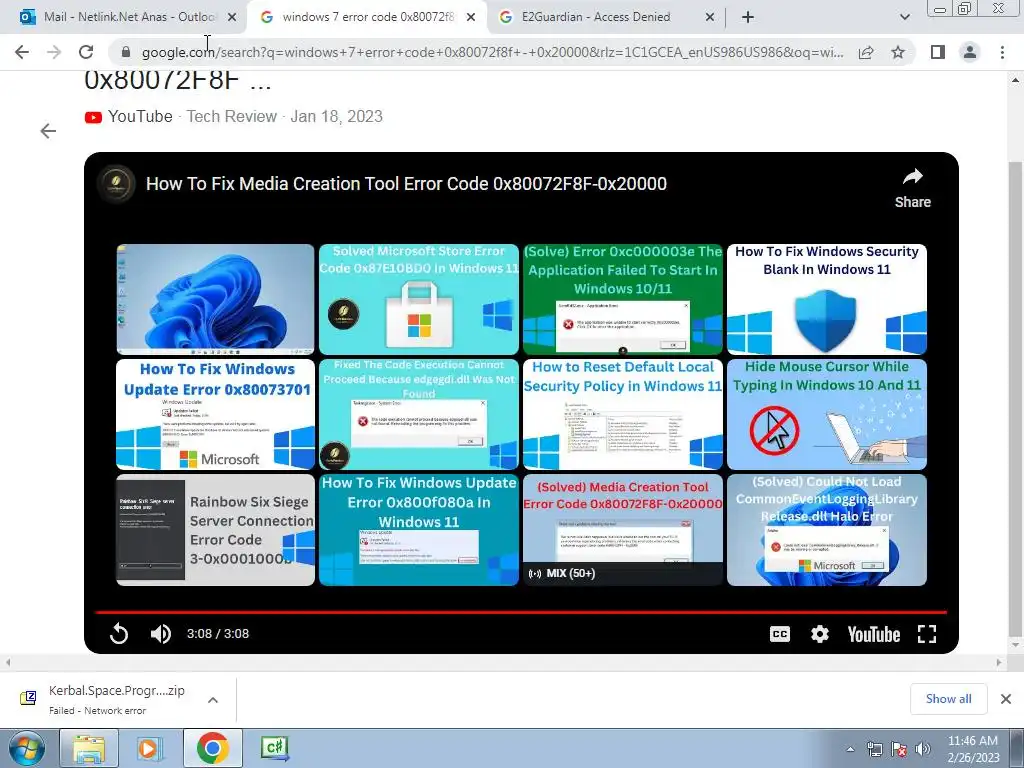
Task: Select the Chrome taskbar icon
Action: [212, 748]
